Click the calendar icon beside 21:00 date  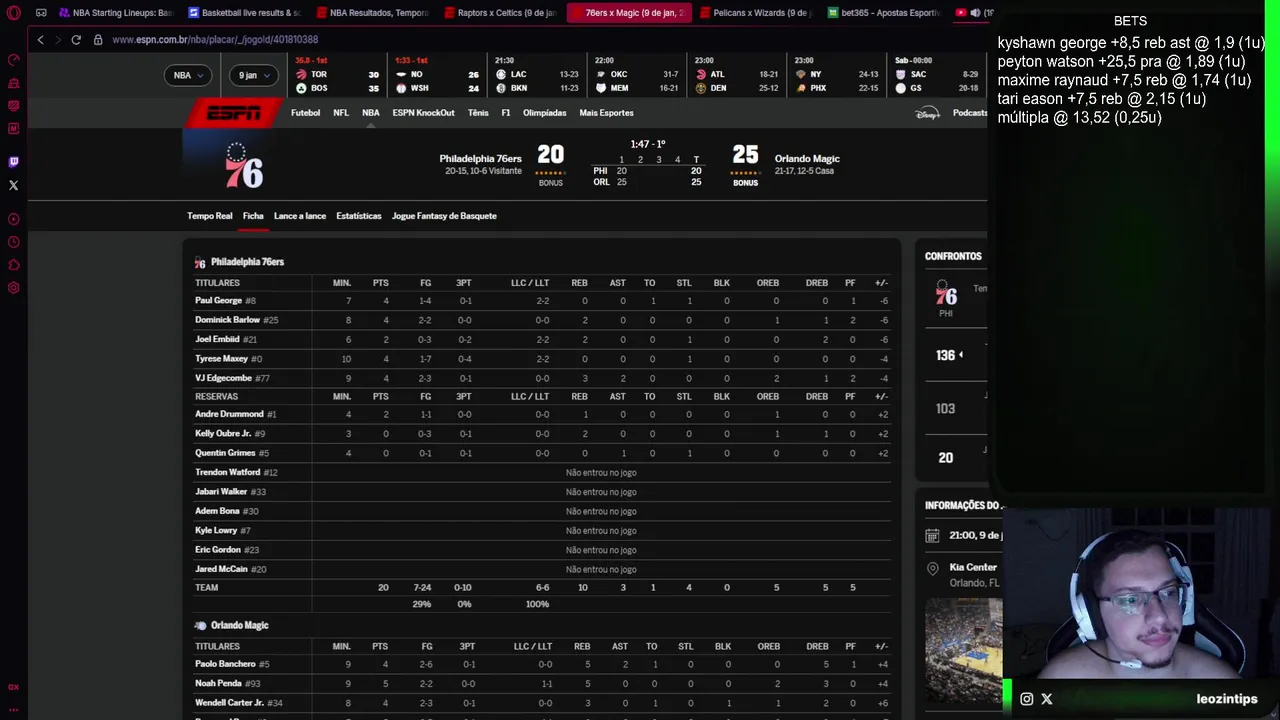pos(932,535)
